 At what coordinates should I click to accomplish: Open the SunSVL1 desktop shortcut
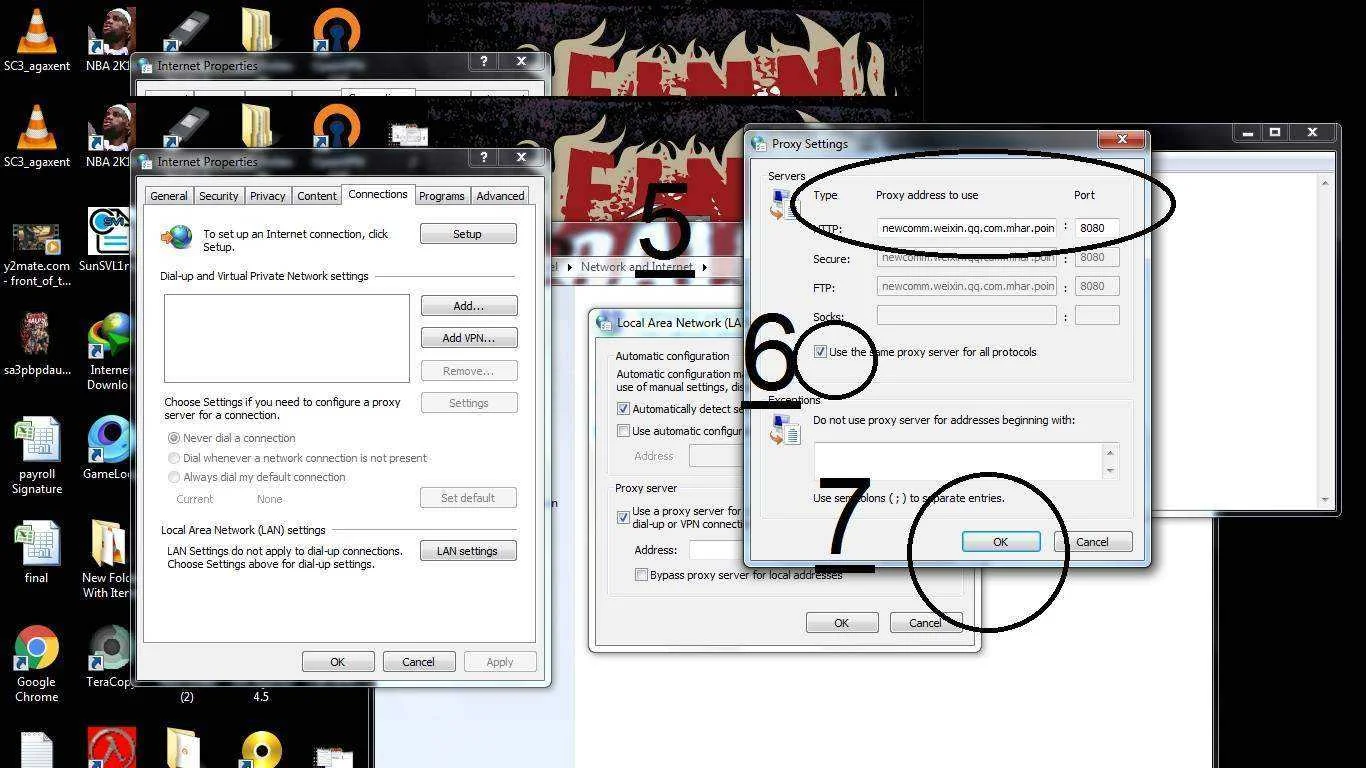(x=107, y=240)
